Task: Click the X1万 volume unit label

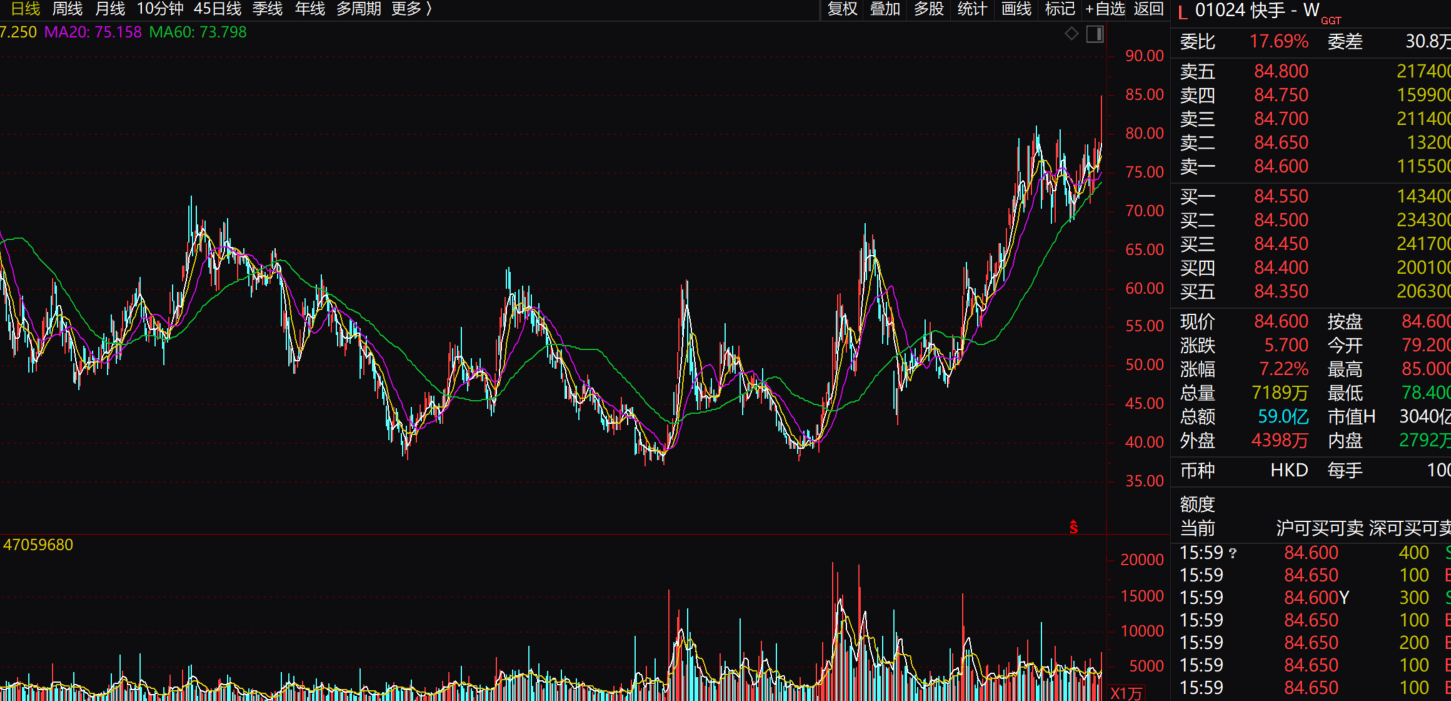Action: (x=1126, y=692)
